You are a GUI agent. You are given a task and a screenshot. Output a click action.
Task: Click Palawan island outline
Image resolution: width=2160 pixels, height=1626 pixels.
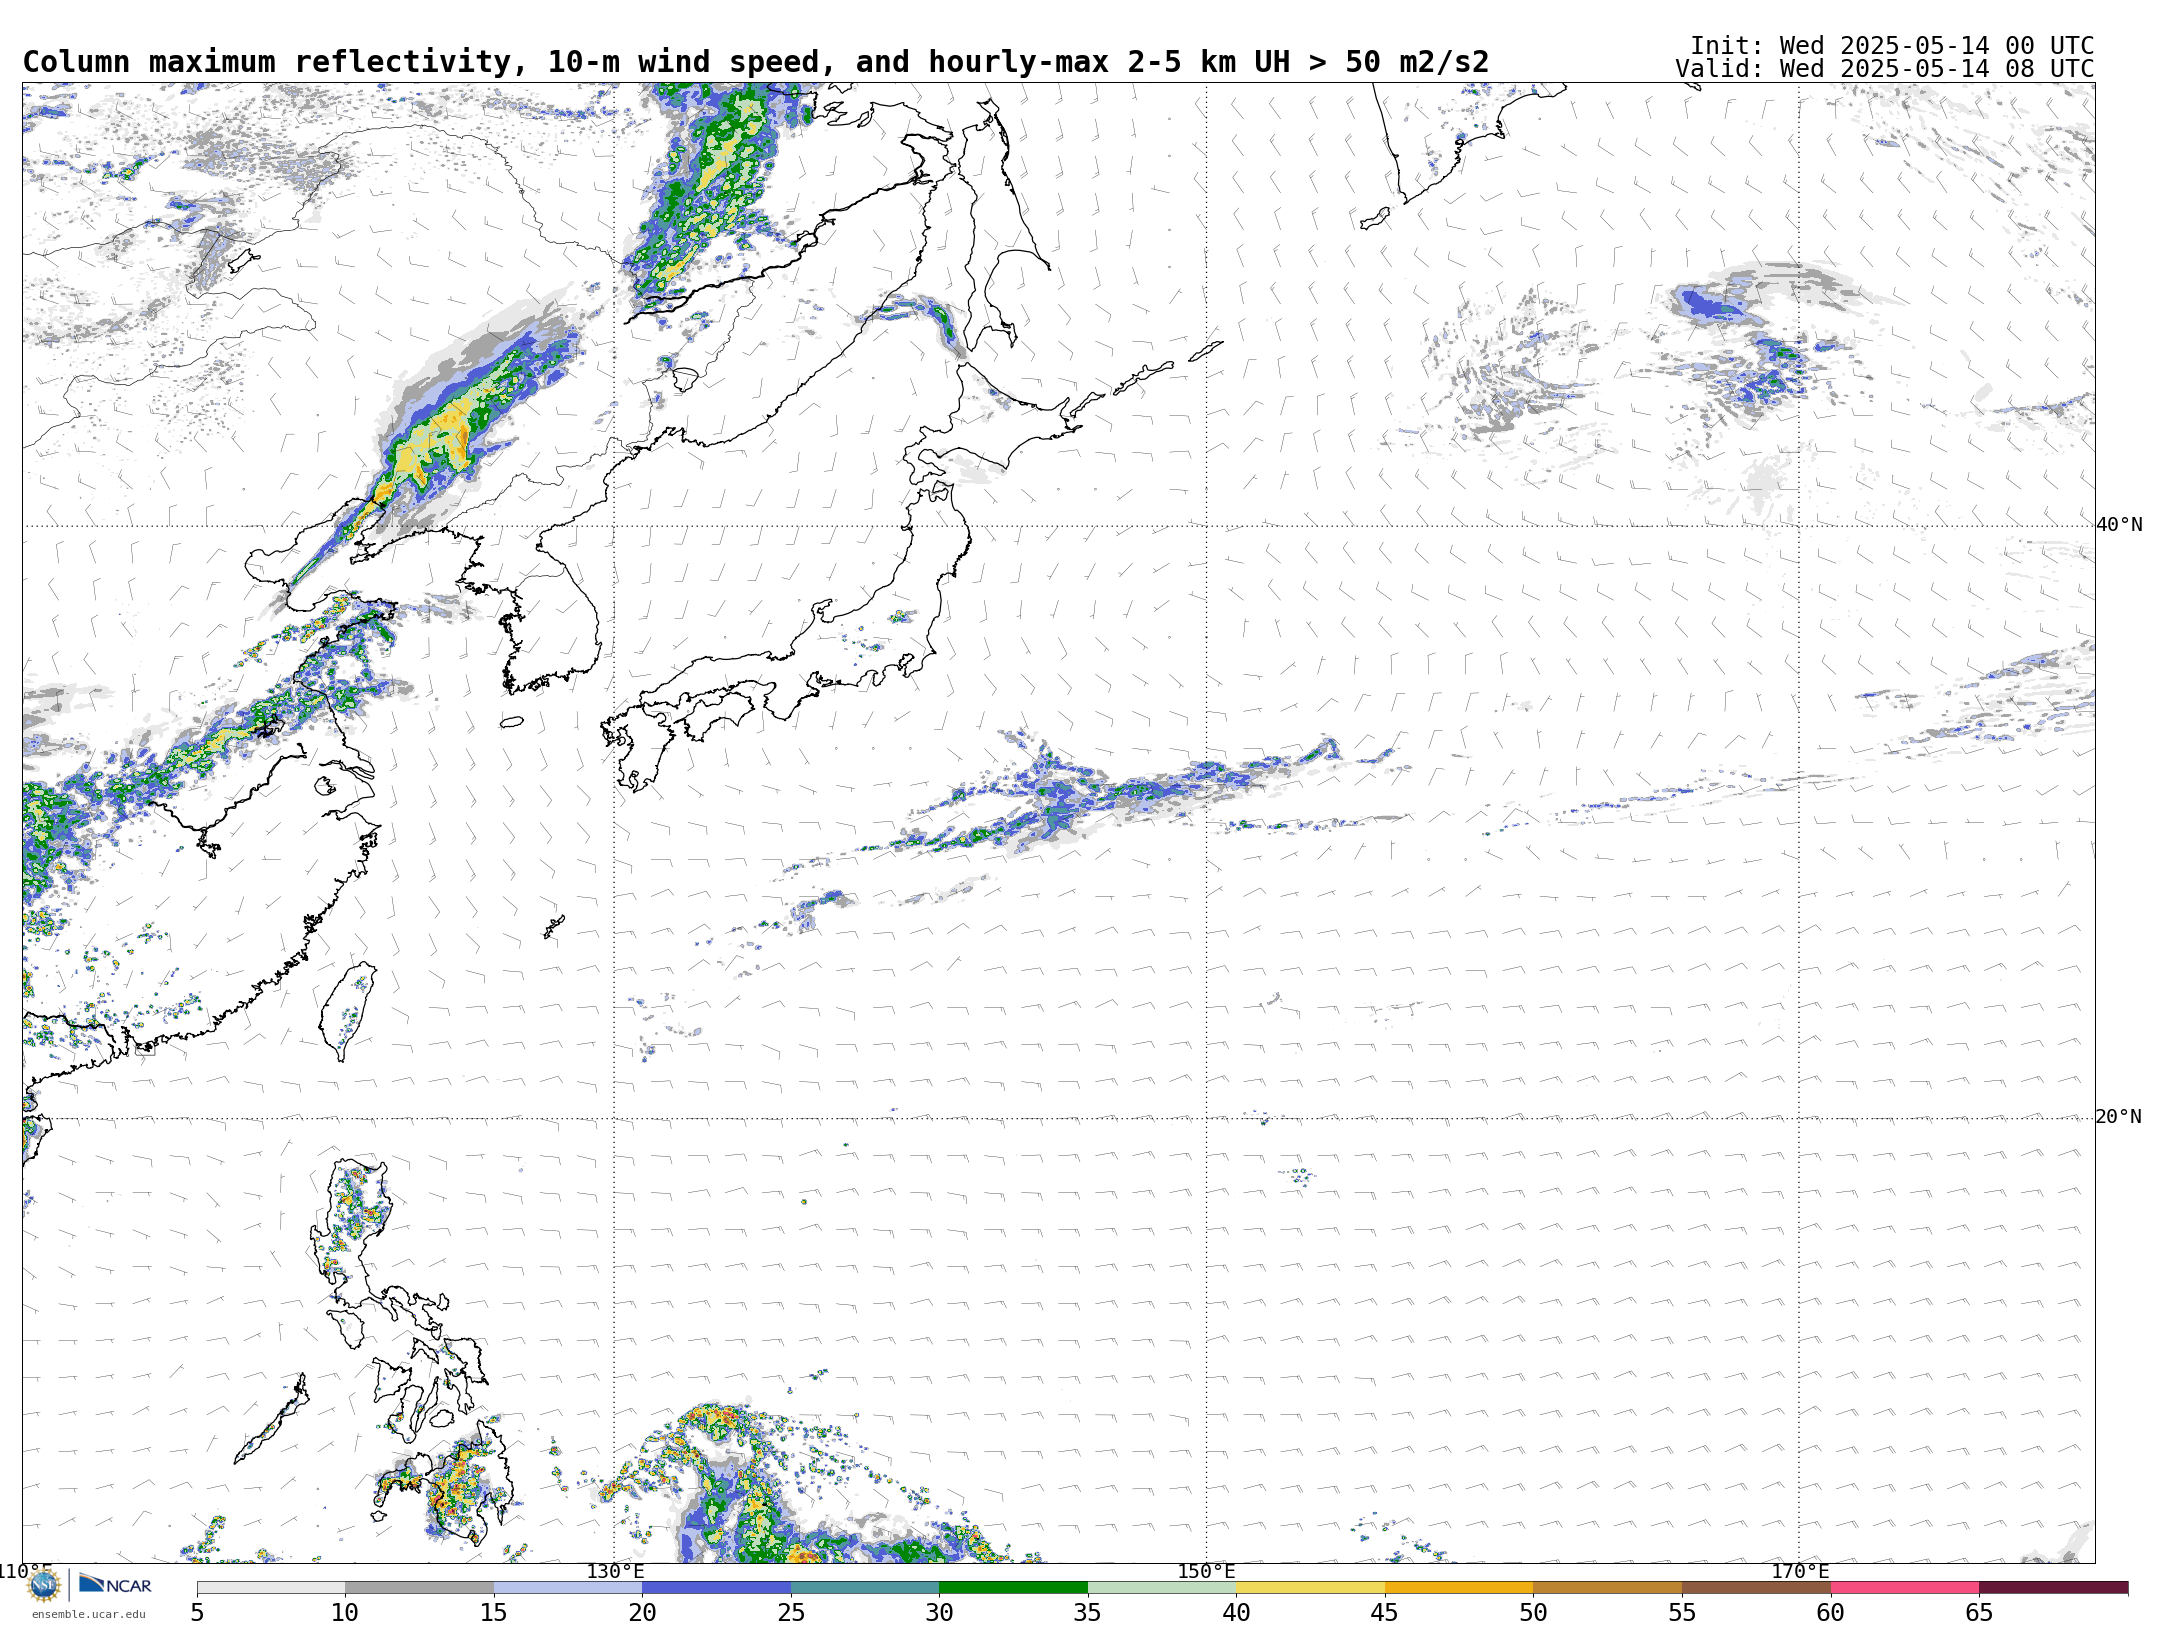point(271,1420)
